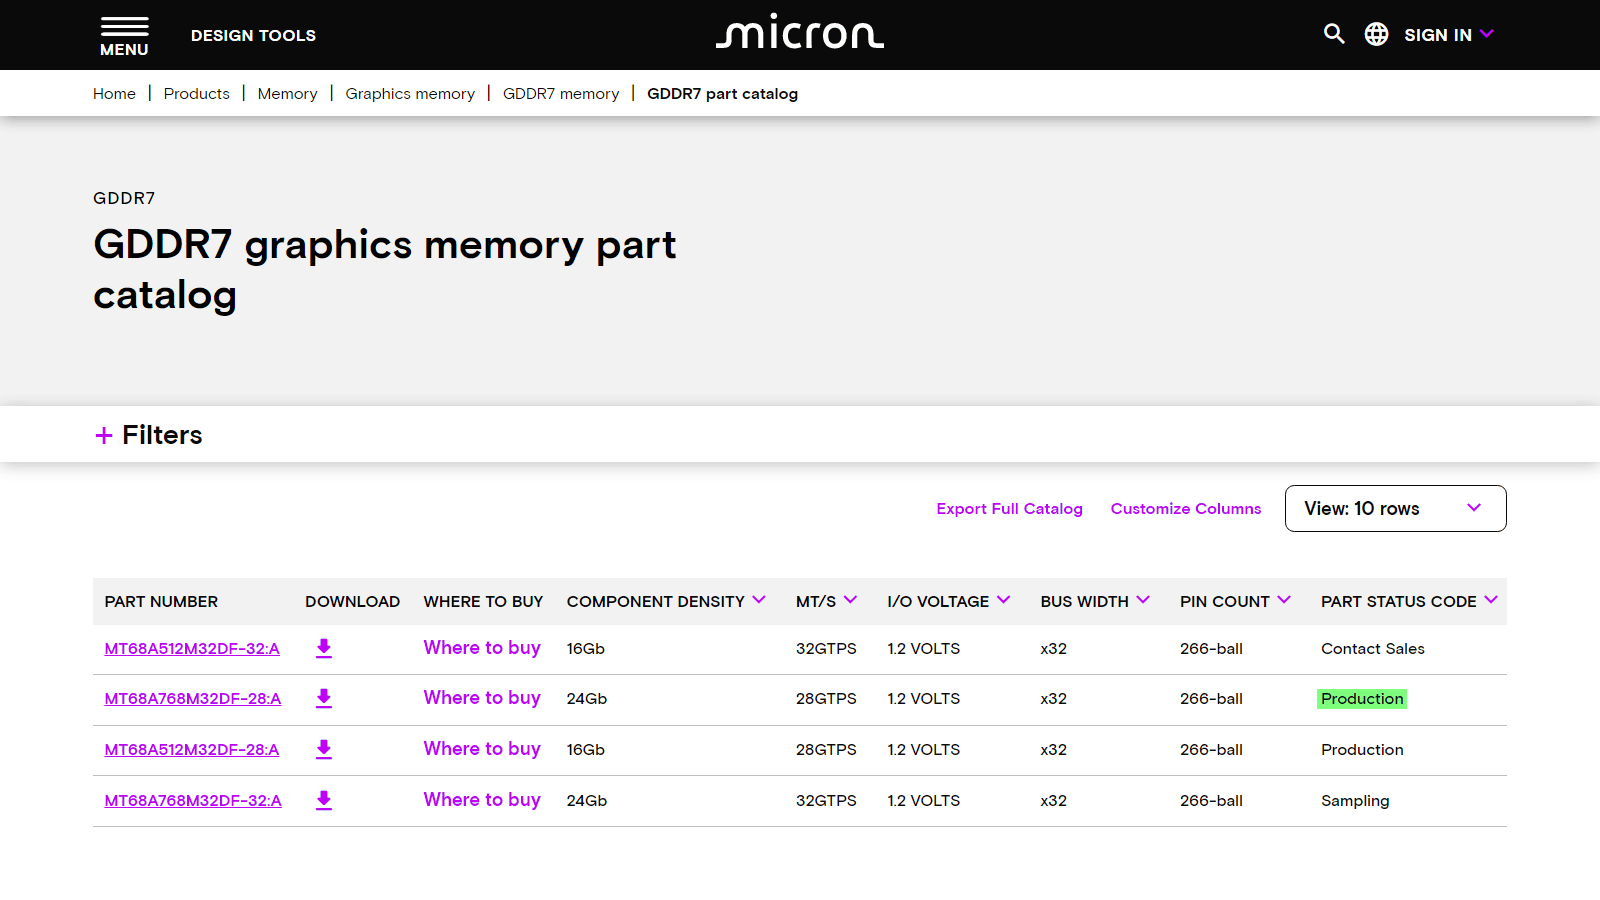Go to Graphics memory breadcrumb

click(x=410, y=94)
